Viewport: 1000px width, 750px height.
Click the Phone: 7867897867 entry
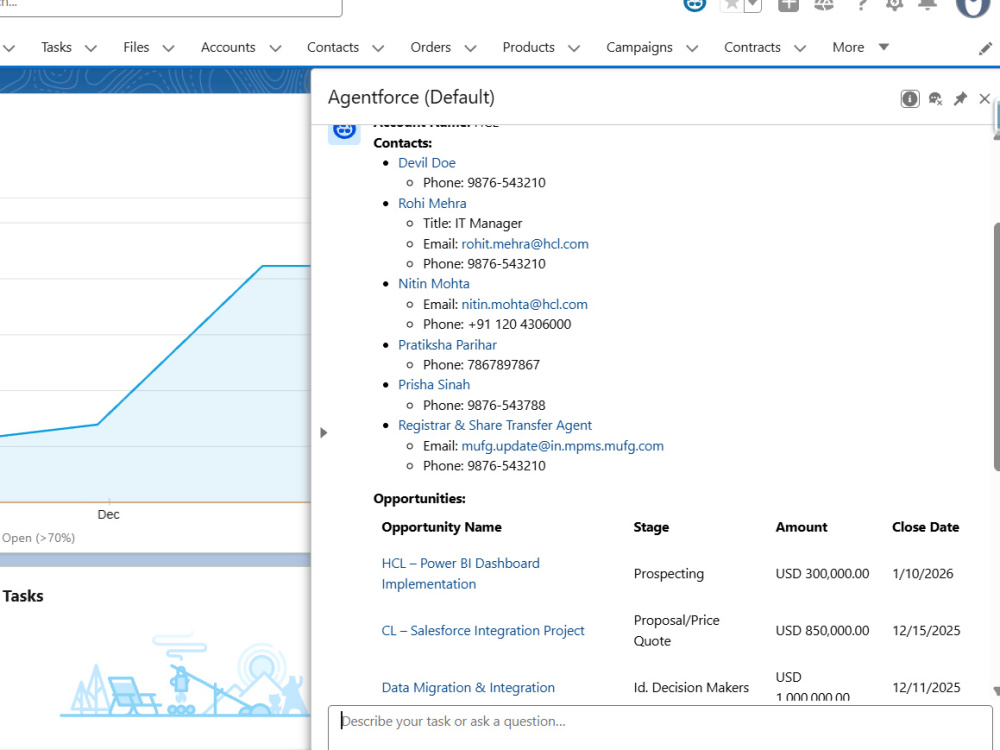coord(481,365)
